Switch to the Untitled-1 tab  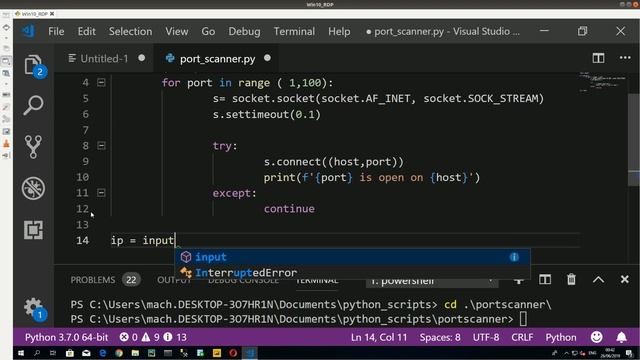pyautogui.click(x=104, y=58)
